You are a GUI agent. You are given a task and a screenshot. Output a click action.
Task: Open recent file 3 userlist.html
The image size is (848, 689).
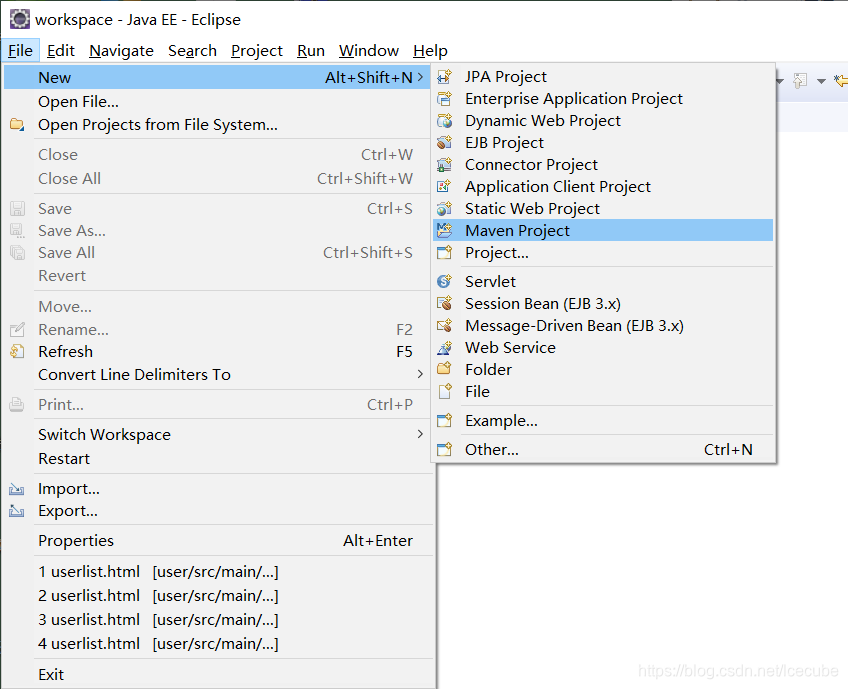click(217, 619)
